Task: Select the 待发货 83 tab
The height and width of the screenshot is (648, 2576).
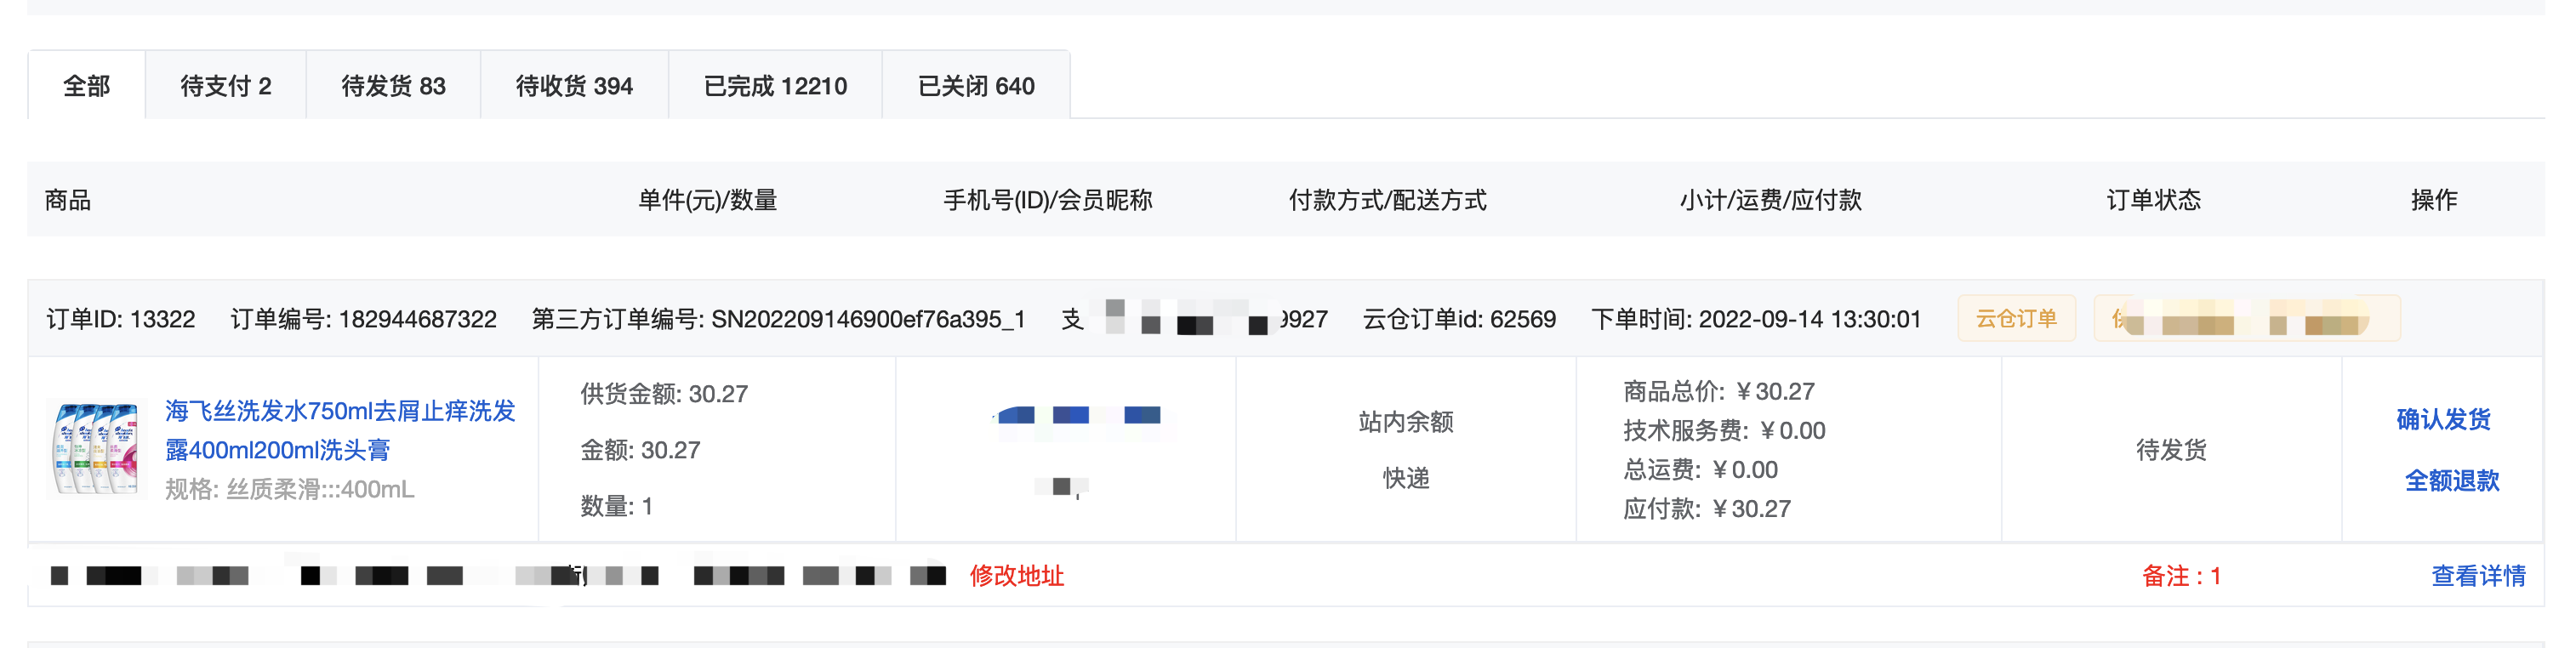Action: [393, 86]
